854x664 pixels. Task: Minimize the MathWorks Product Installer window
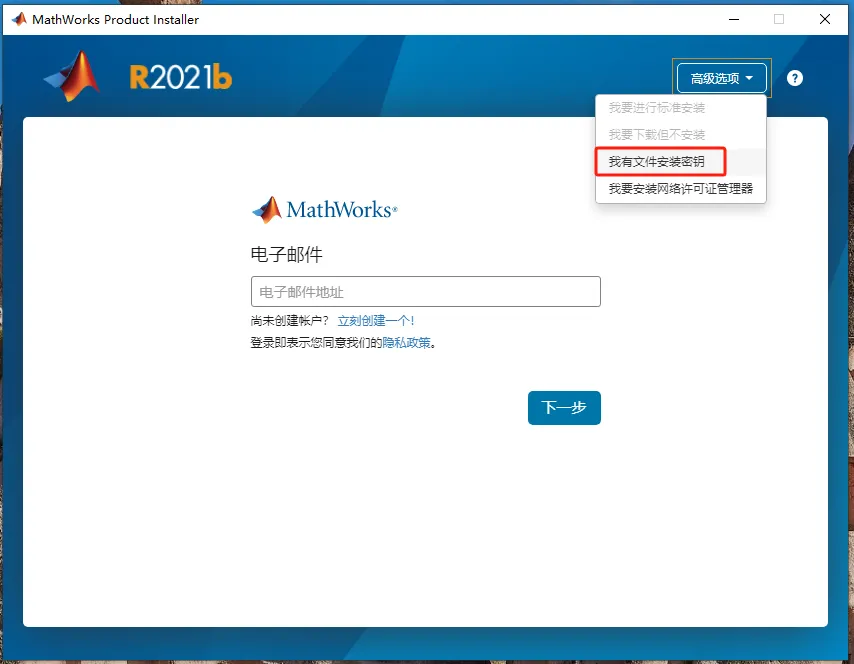734,20
